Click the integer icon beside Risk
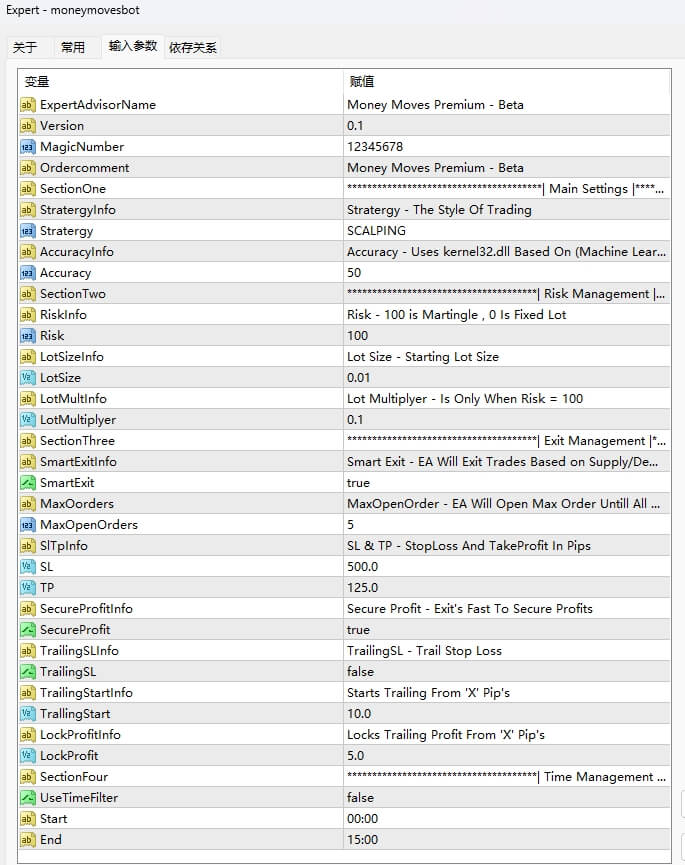685x865 pixels. pos(28,335)
